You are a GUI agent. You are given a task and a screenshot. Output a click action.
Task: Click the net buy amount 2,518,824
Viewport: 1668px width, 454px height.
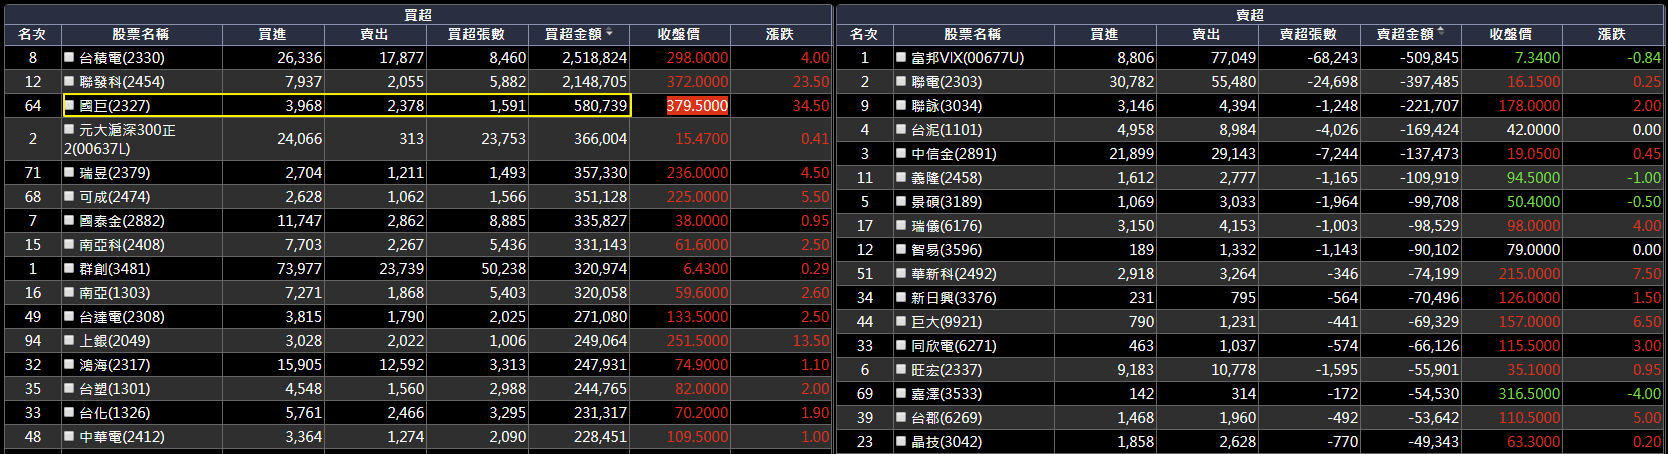(x=594, y=58)
